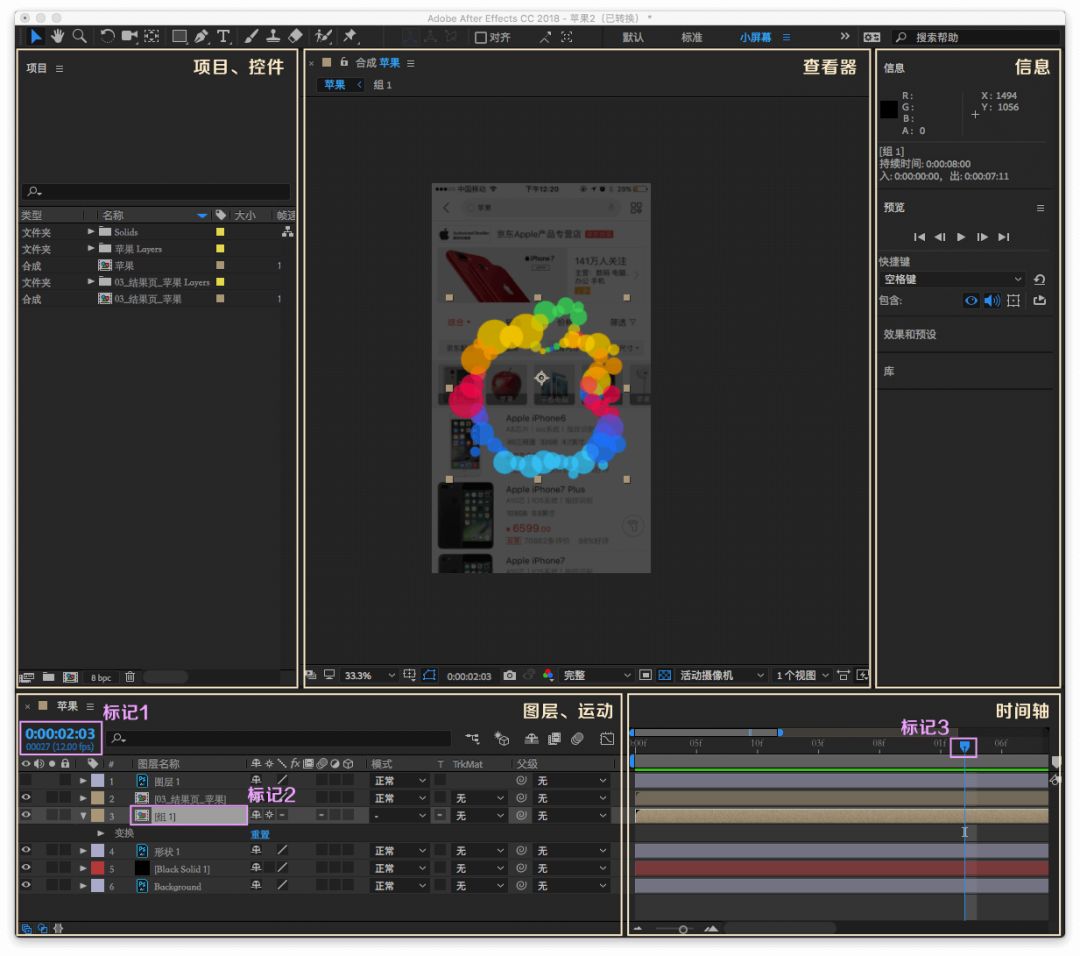Click the reset shortcut arrow in preview panel
Viewport: 1080px width, 956px height.
point(1039,280)
